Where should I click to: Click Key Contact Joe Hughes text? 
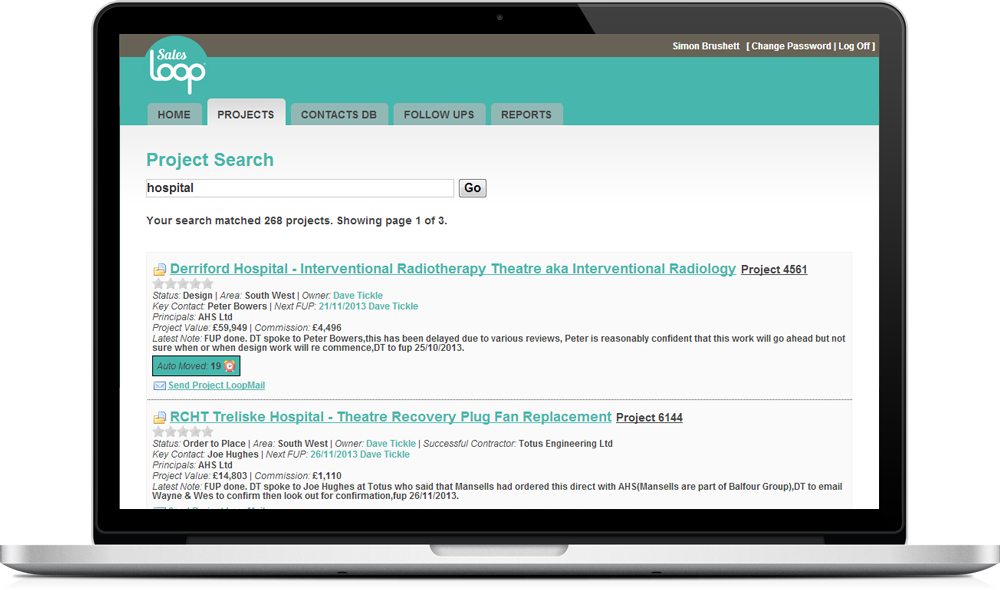205,454
